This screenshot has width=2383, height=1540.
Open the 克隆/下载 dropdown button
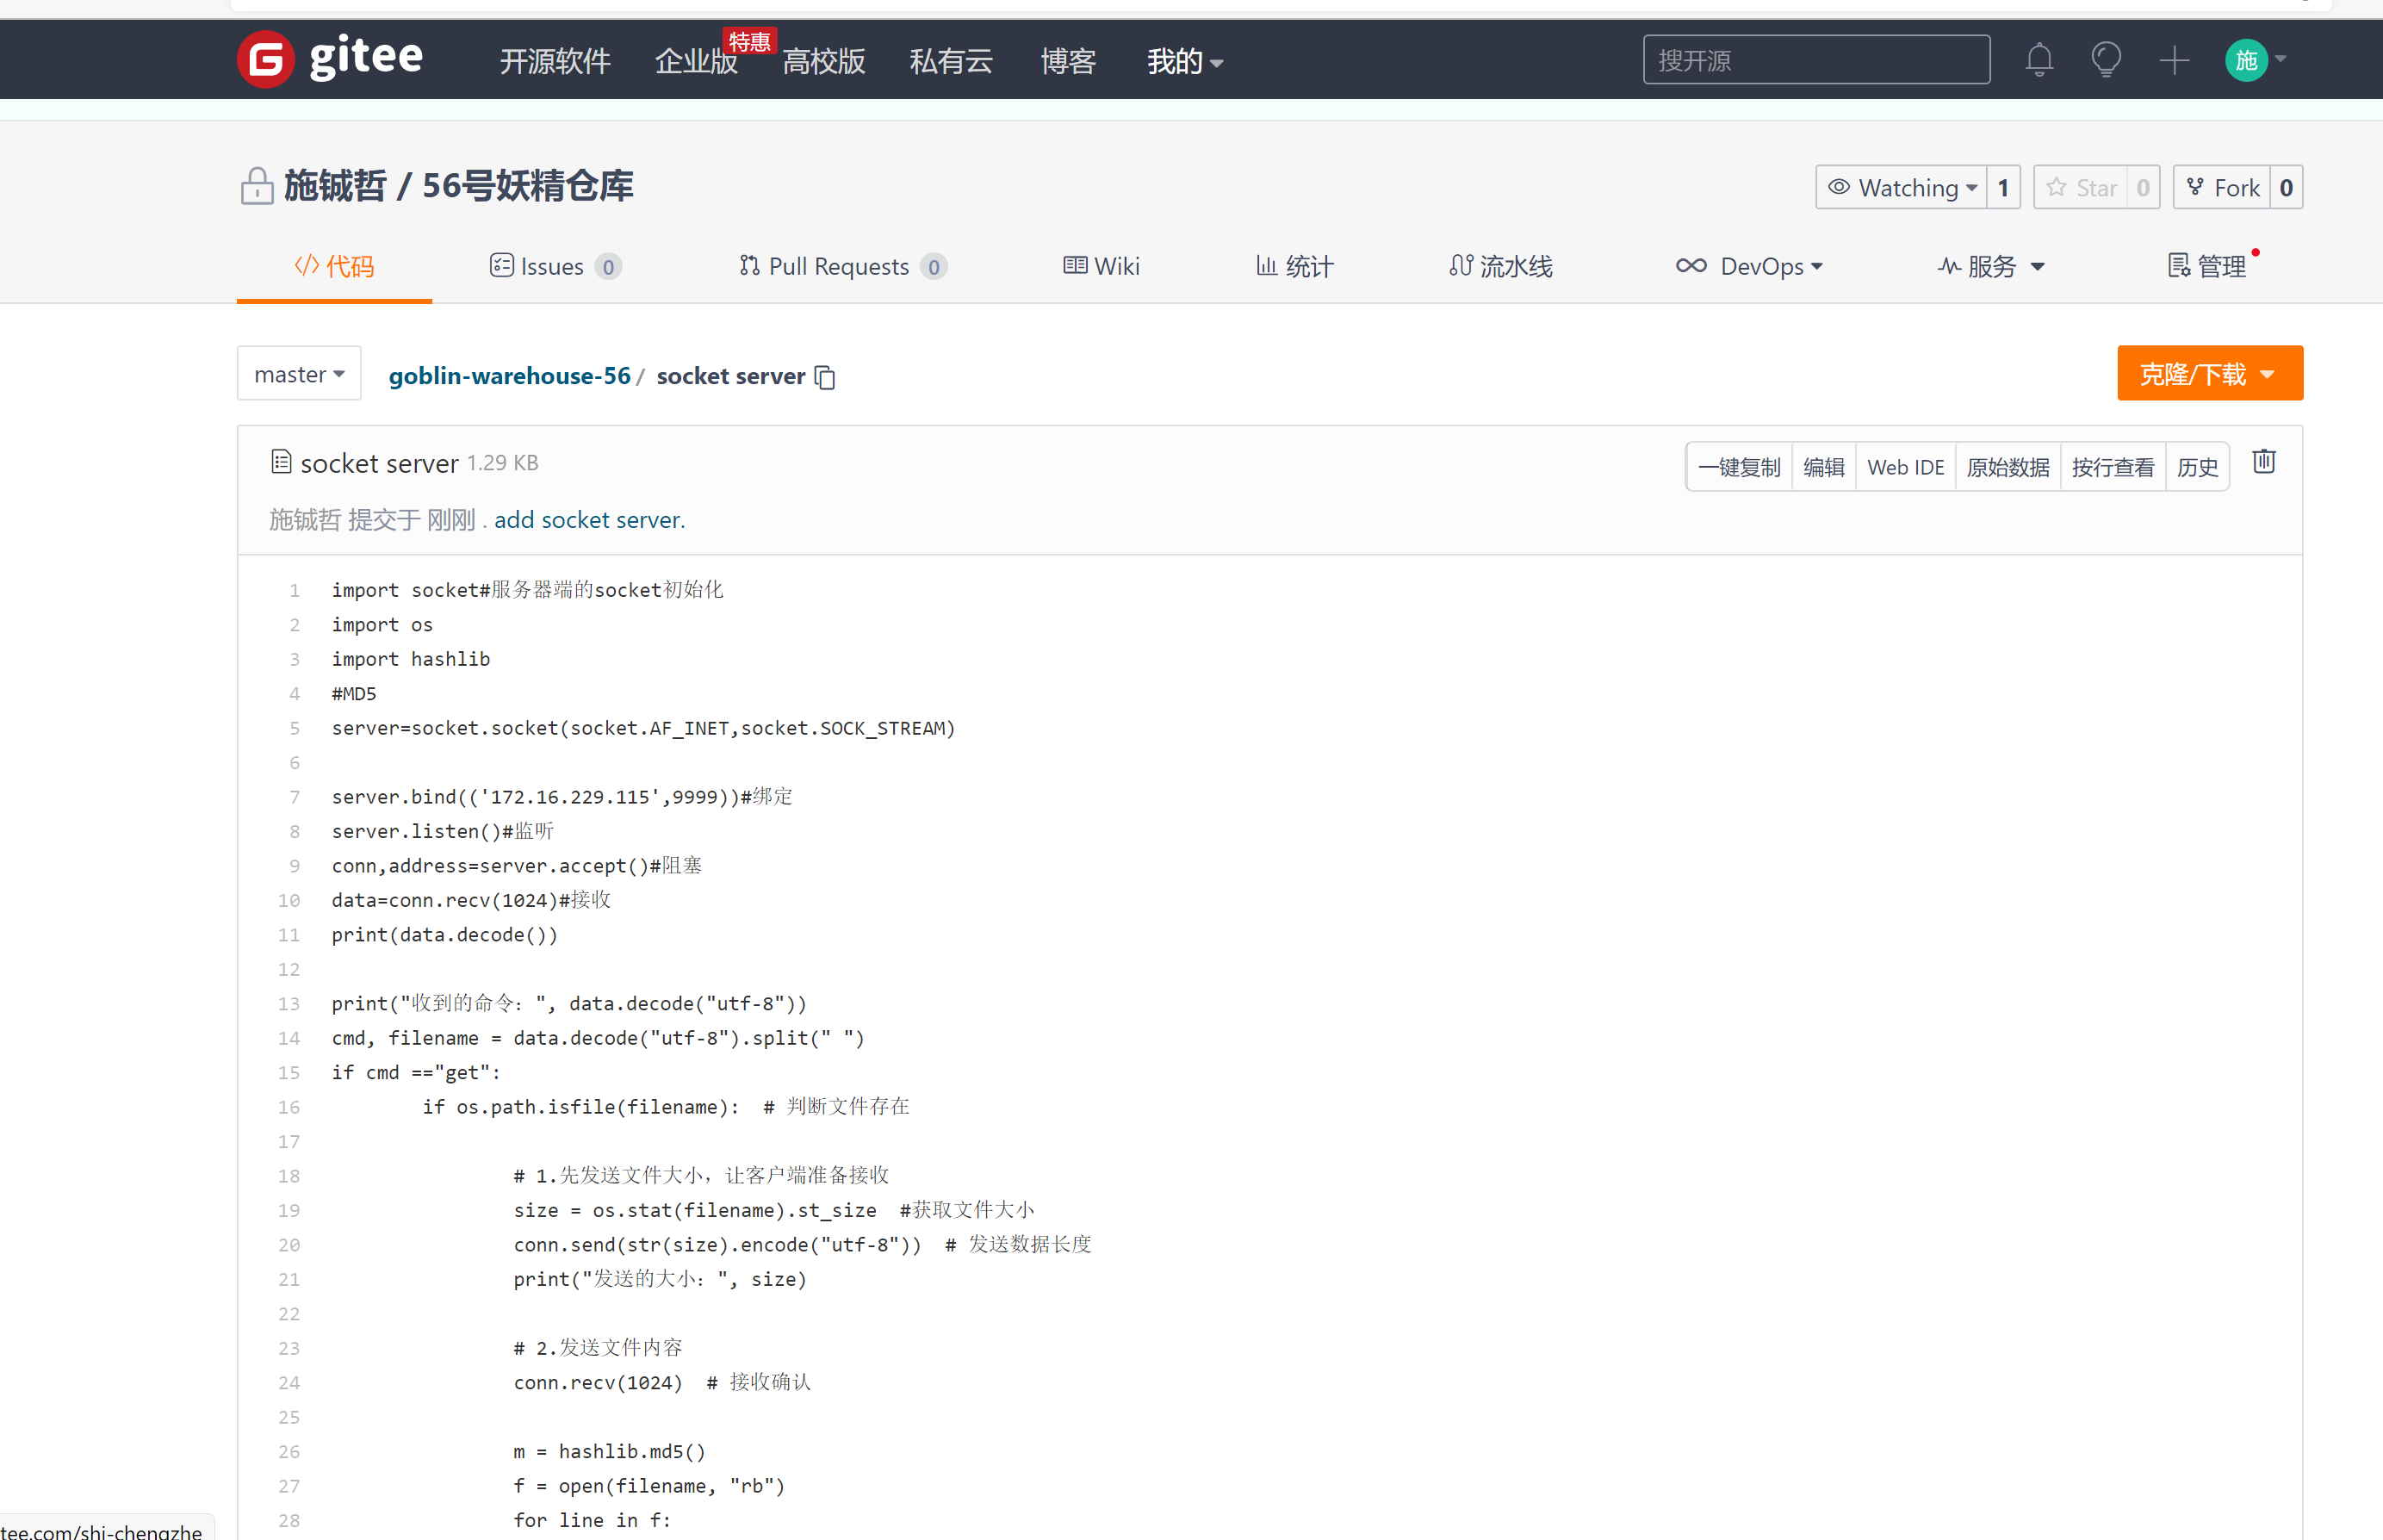[2209, 374]
